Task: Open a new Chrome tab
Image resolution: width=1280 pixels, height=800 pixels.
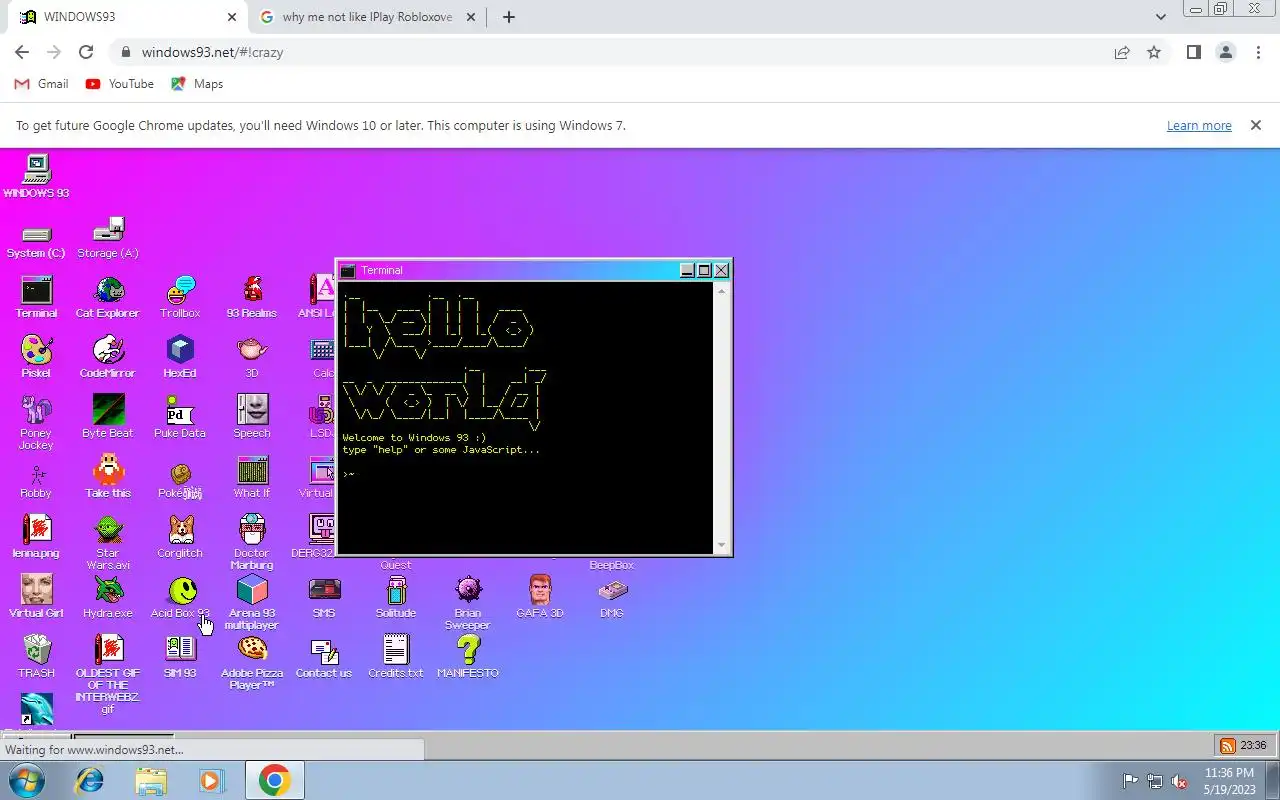Action: [509, 17]
